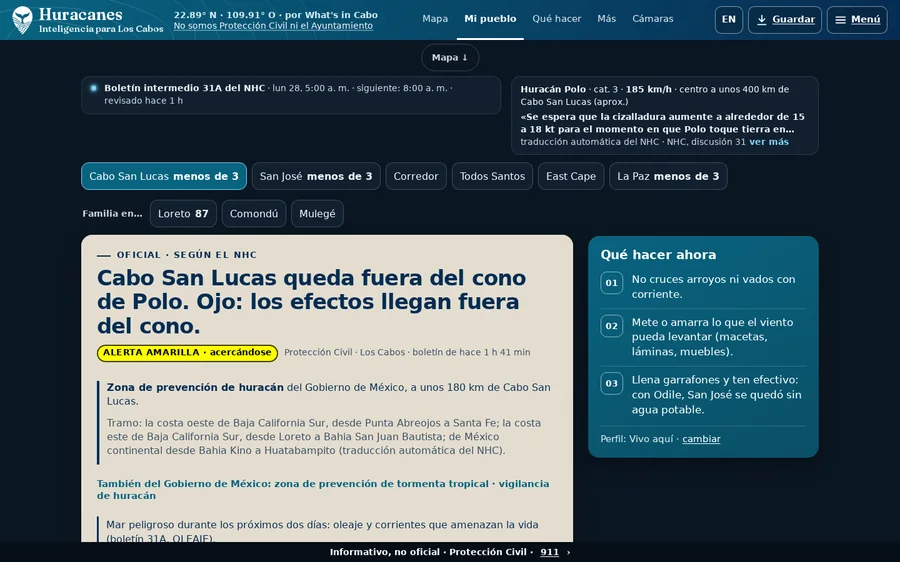Viewport: 900px width, 562px height.
Task: Open 'No somos Protección Civil ni el Ayuntamiento' link
Action: [x=273, y=26]
